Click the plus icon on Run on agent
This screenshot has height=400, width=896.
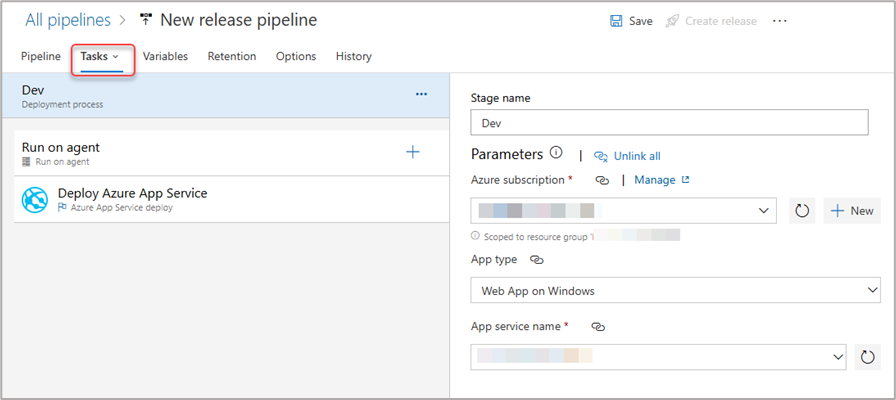(412, 152)
